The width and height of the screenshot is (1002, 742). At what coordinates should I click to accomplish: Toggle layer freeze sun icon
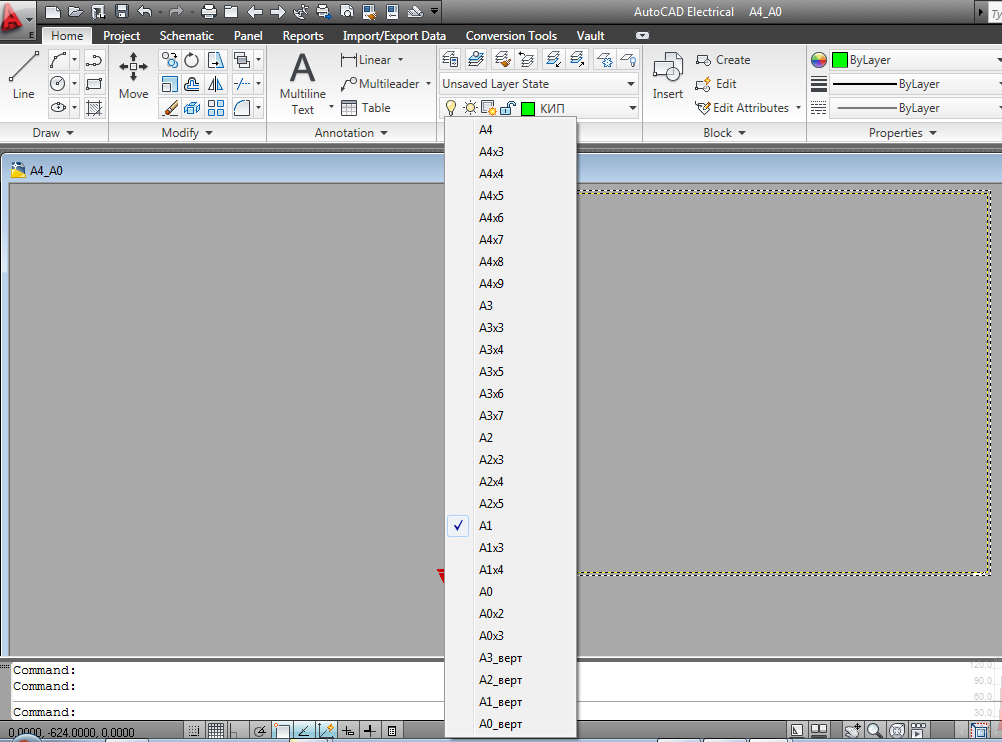[x=470, y=108]
